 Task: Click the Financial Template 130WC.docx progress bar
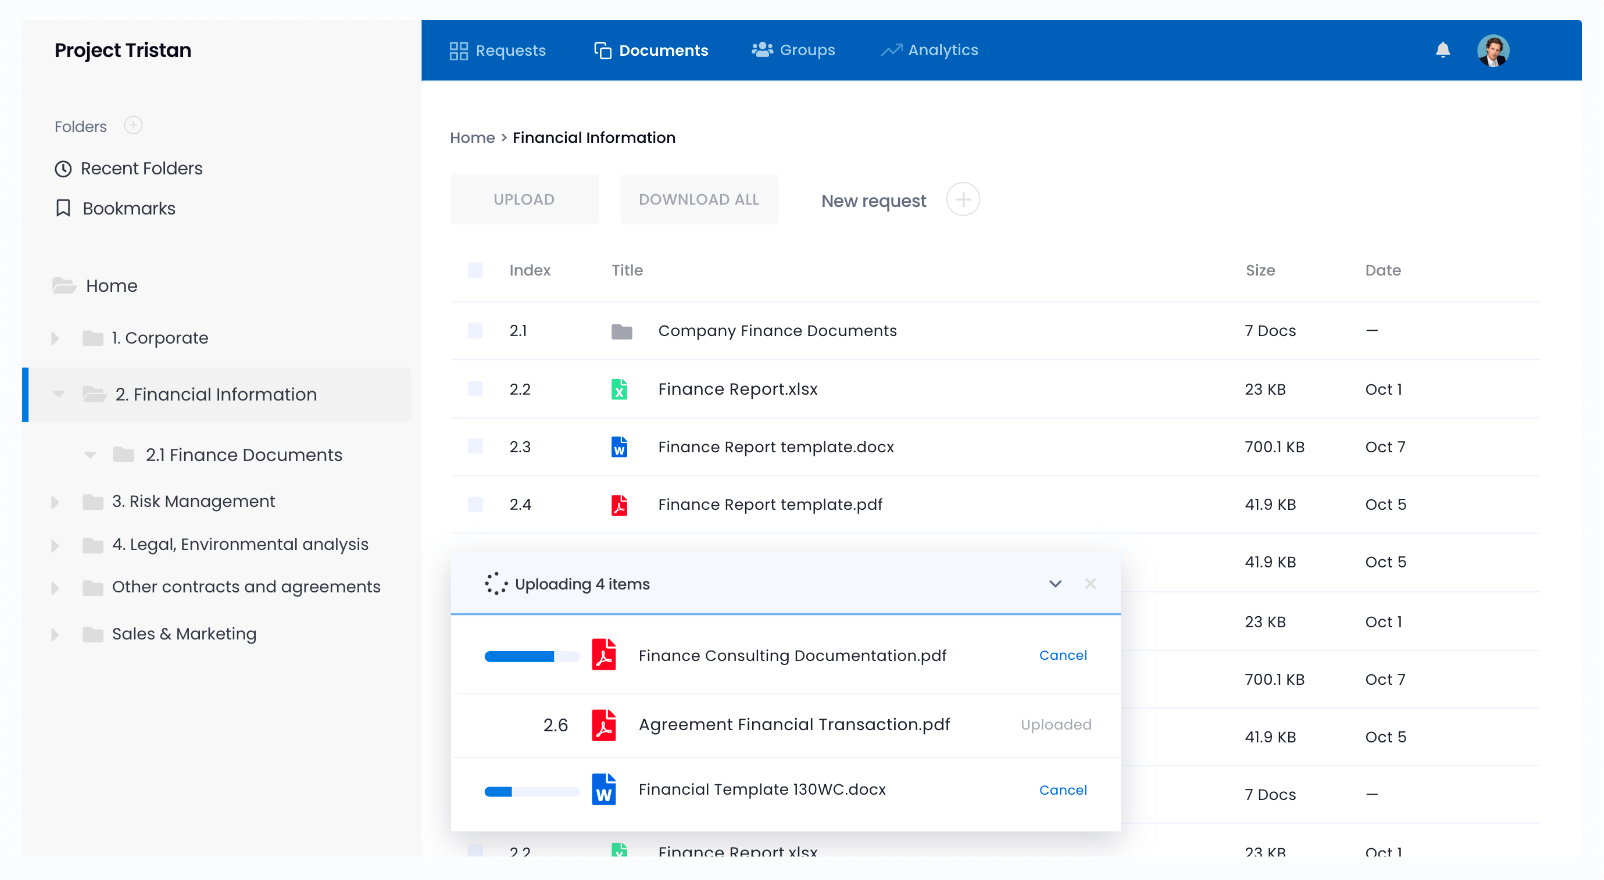tap(531, 792)
